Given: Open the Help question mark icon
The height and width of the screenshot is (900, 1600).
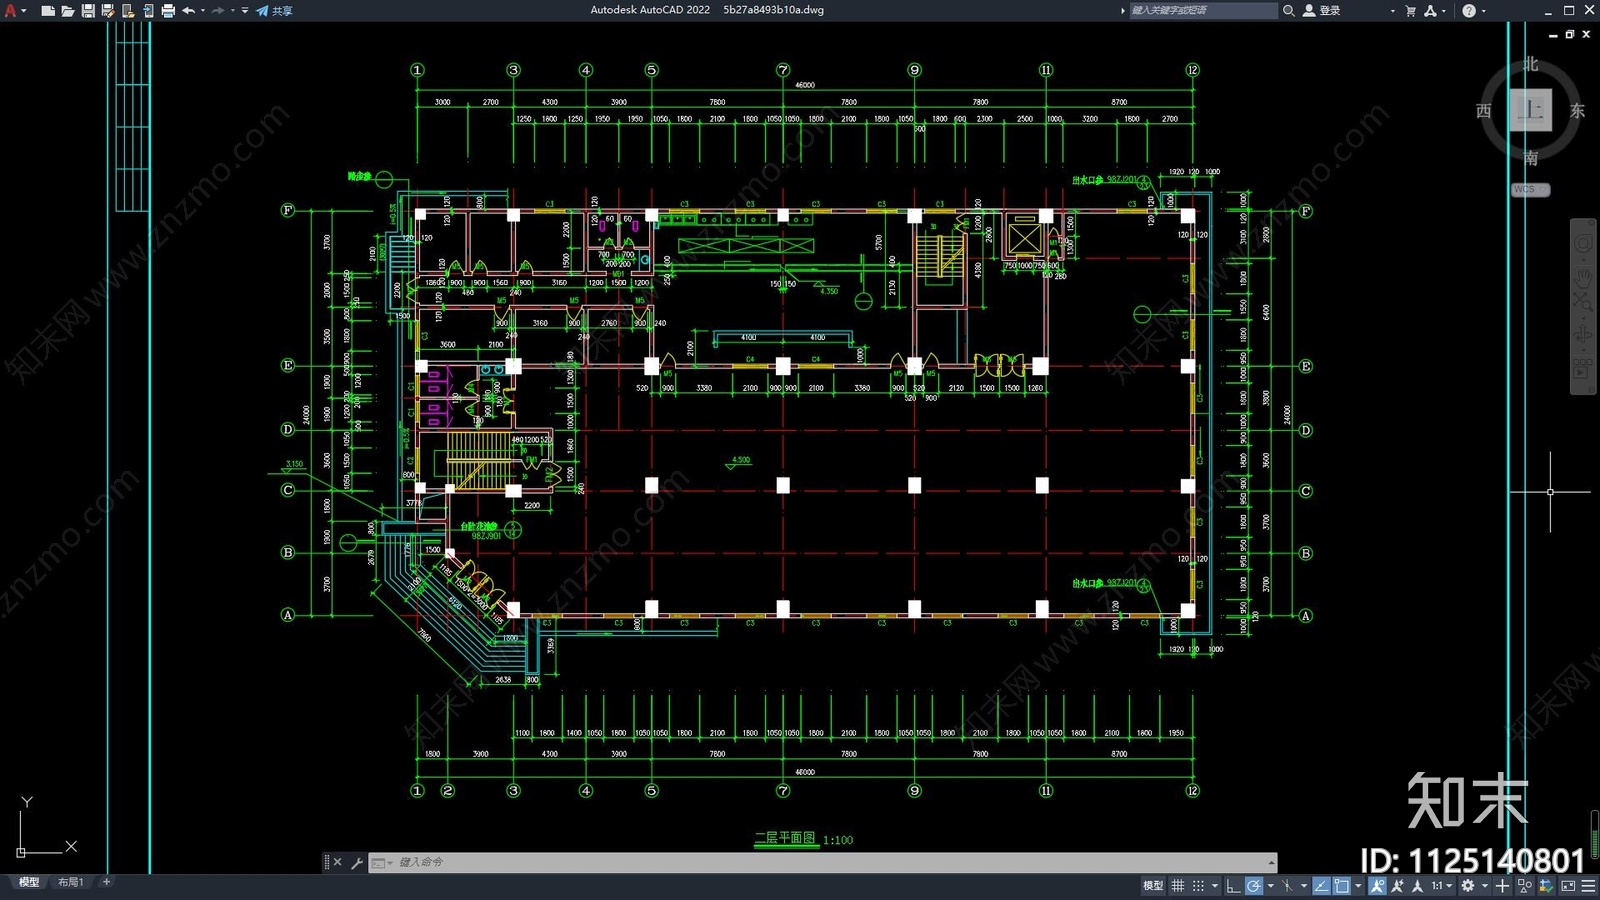Looking at the screenshot, I should coord(1468,10).
